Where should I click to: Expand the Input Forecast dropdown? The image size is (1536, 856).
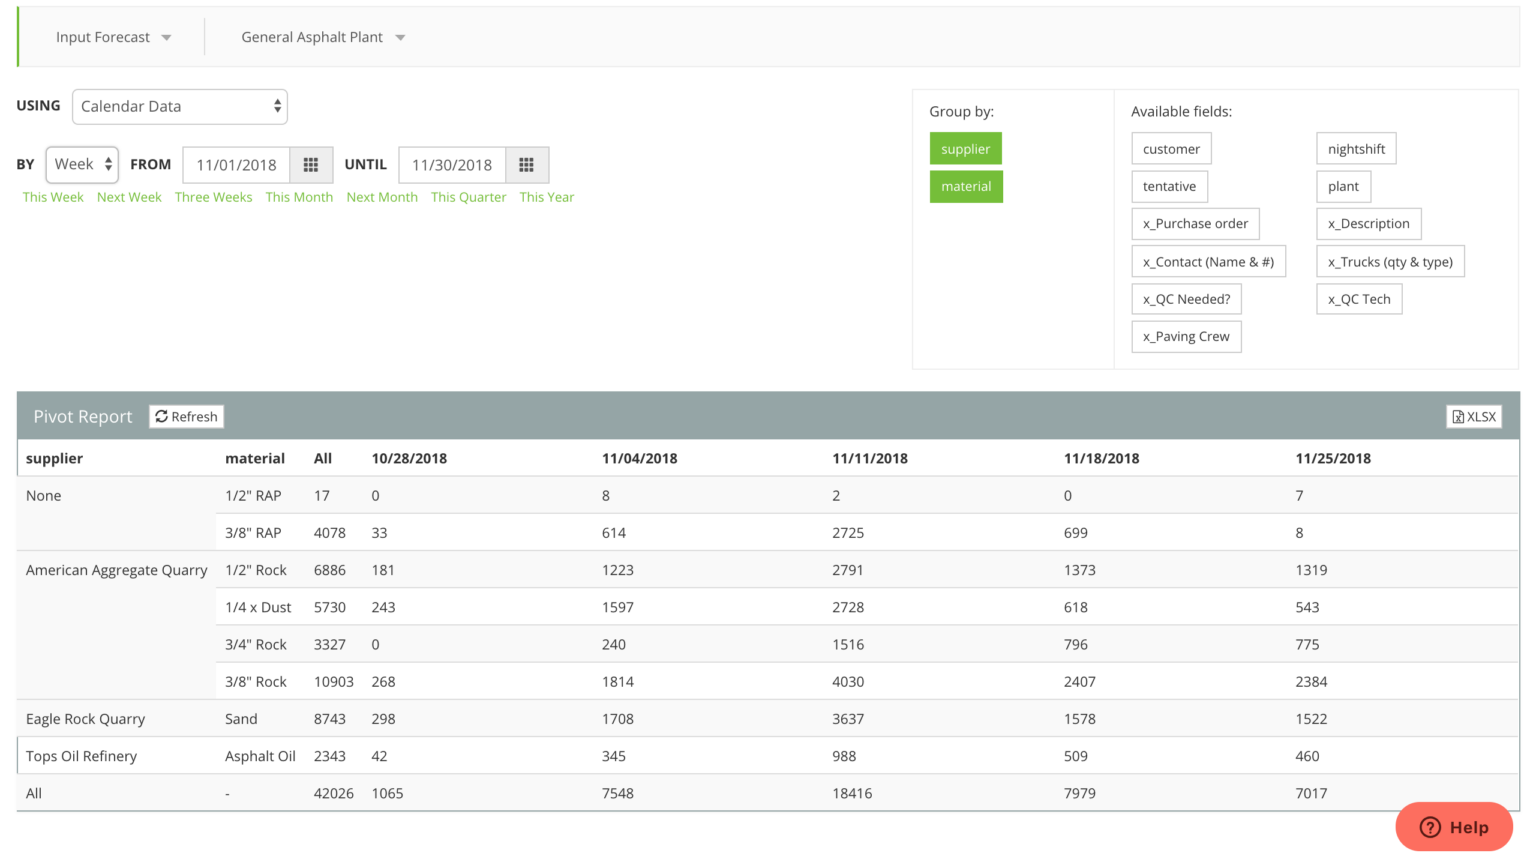pos(113,37)
